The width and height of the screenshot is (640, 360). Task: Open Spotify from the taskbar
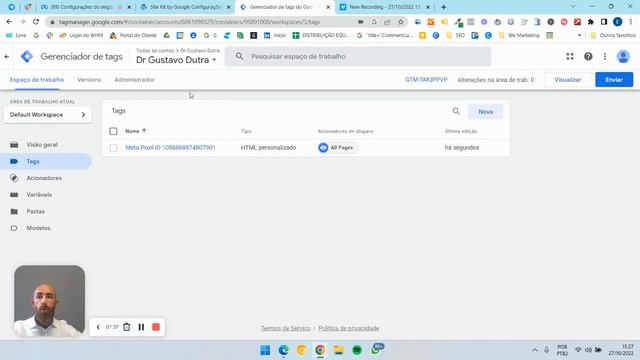click(357, 350)
